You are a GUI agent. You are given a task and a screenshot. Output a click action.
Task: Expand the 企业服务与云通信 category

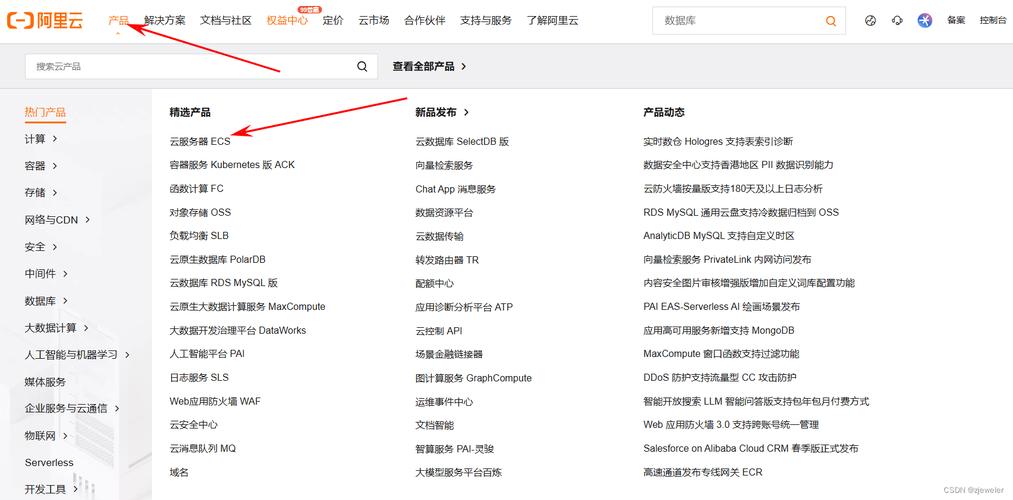click(72, 409)
